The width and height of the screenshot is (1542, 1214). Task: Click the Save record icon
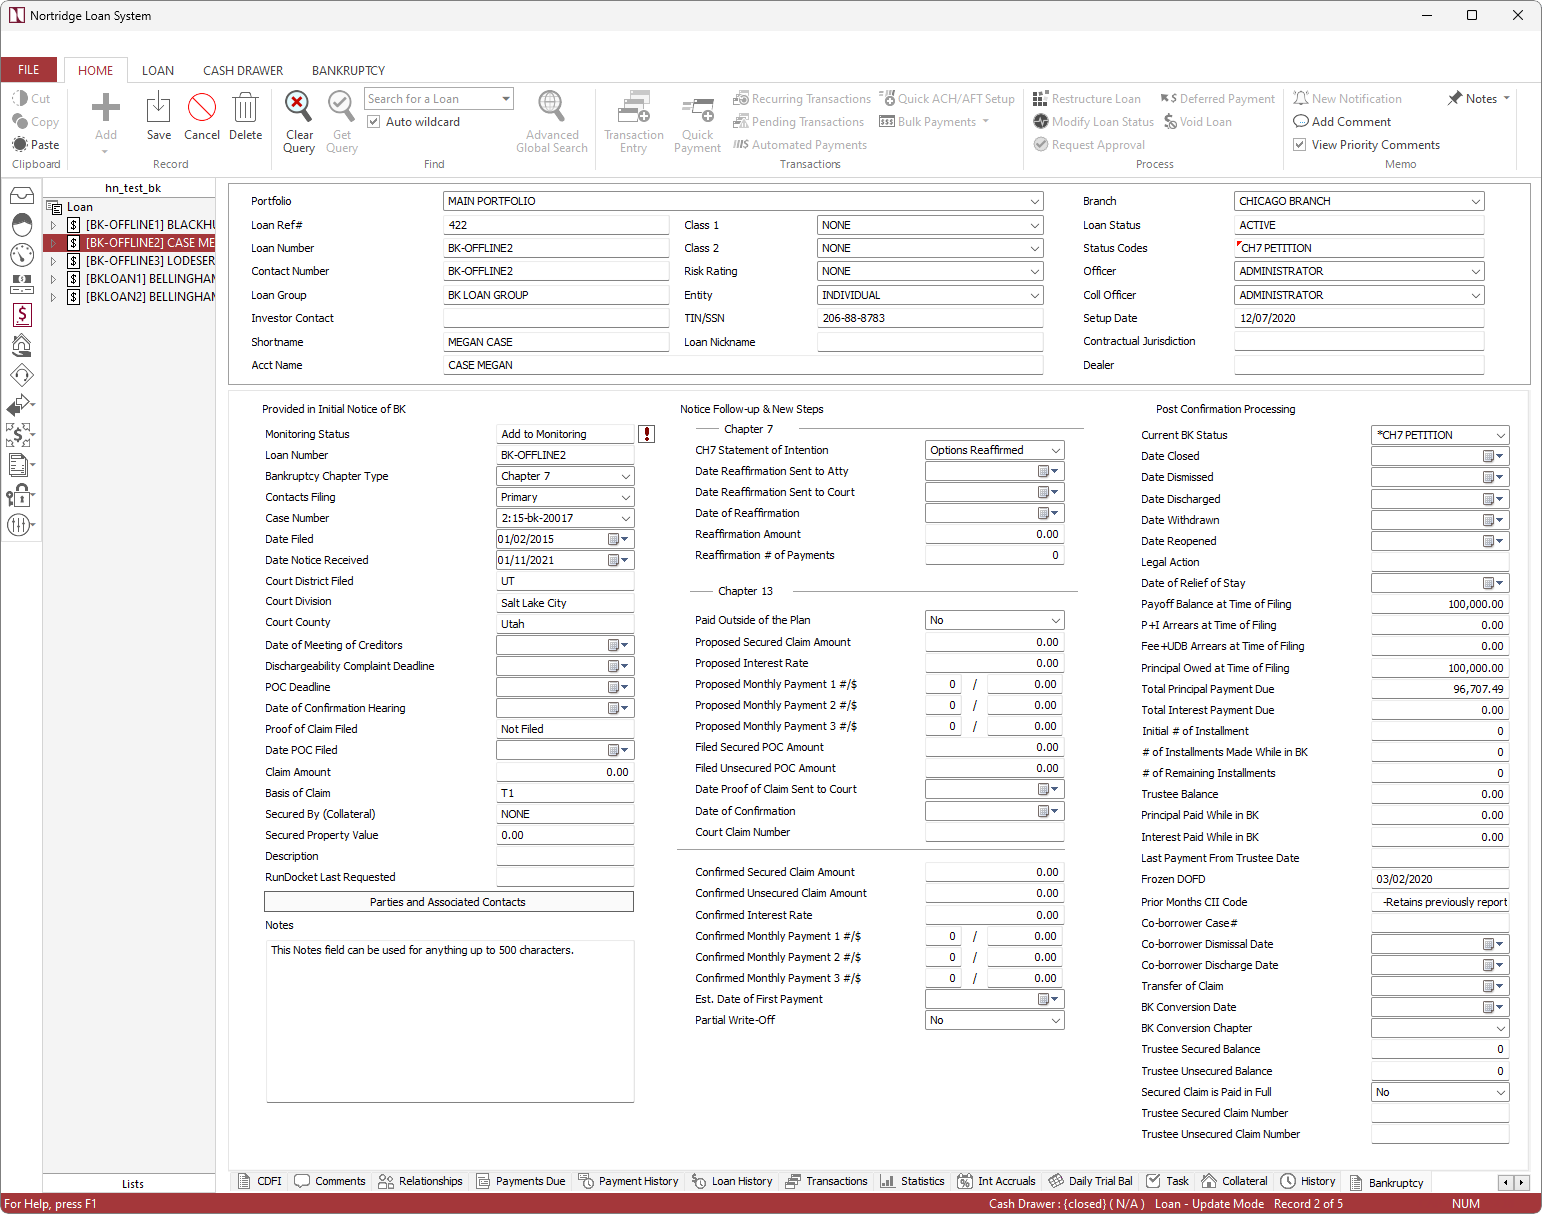158,107
